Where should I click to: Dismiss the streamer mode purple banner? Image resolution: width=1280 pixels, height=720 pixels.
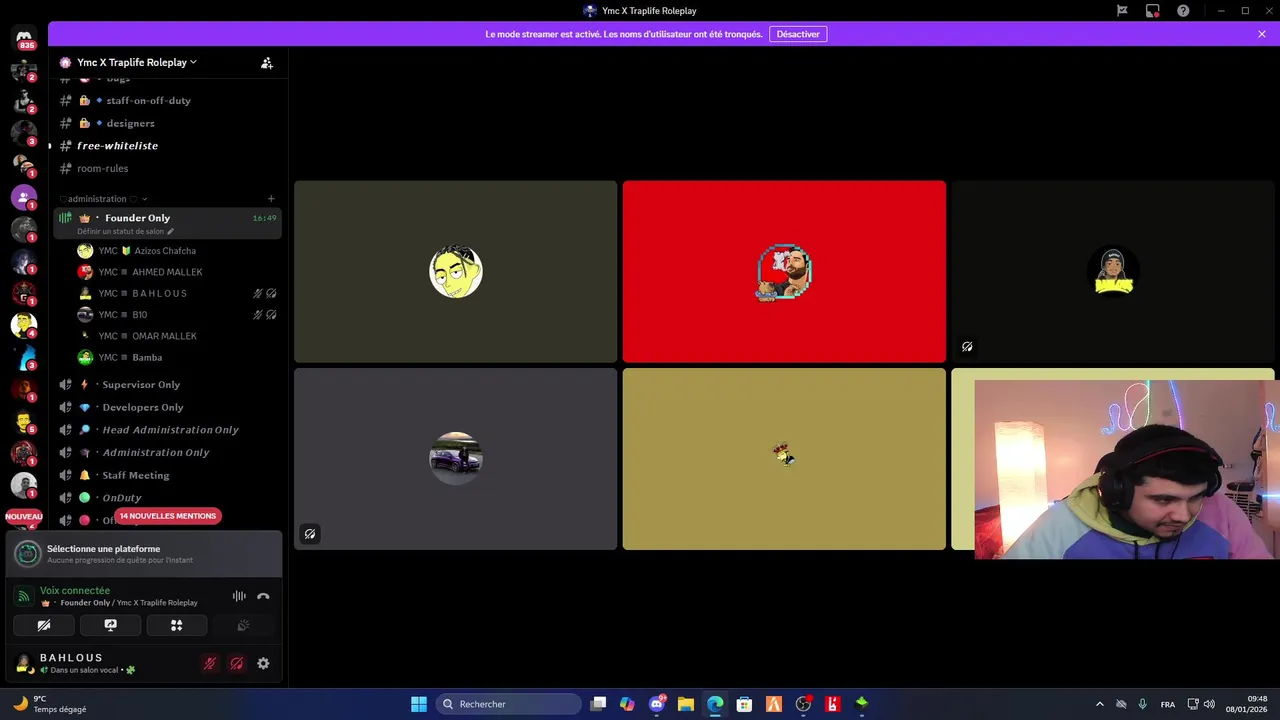pos(1262,34)
